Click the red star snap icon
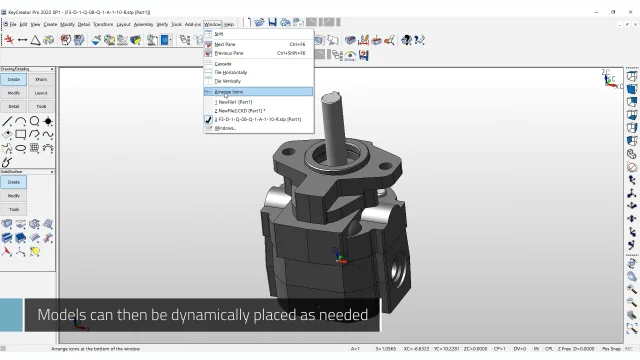This screenshot has height=360, width=640. [9, 40]
